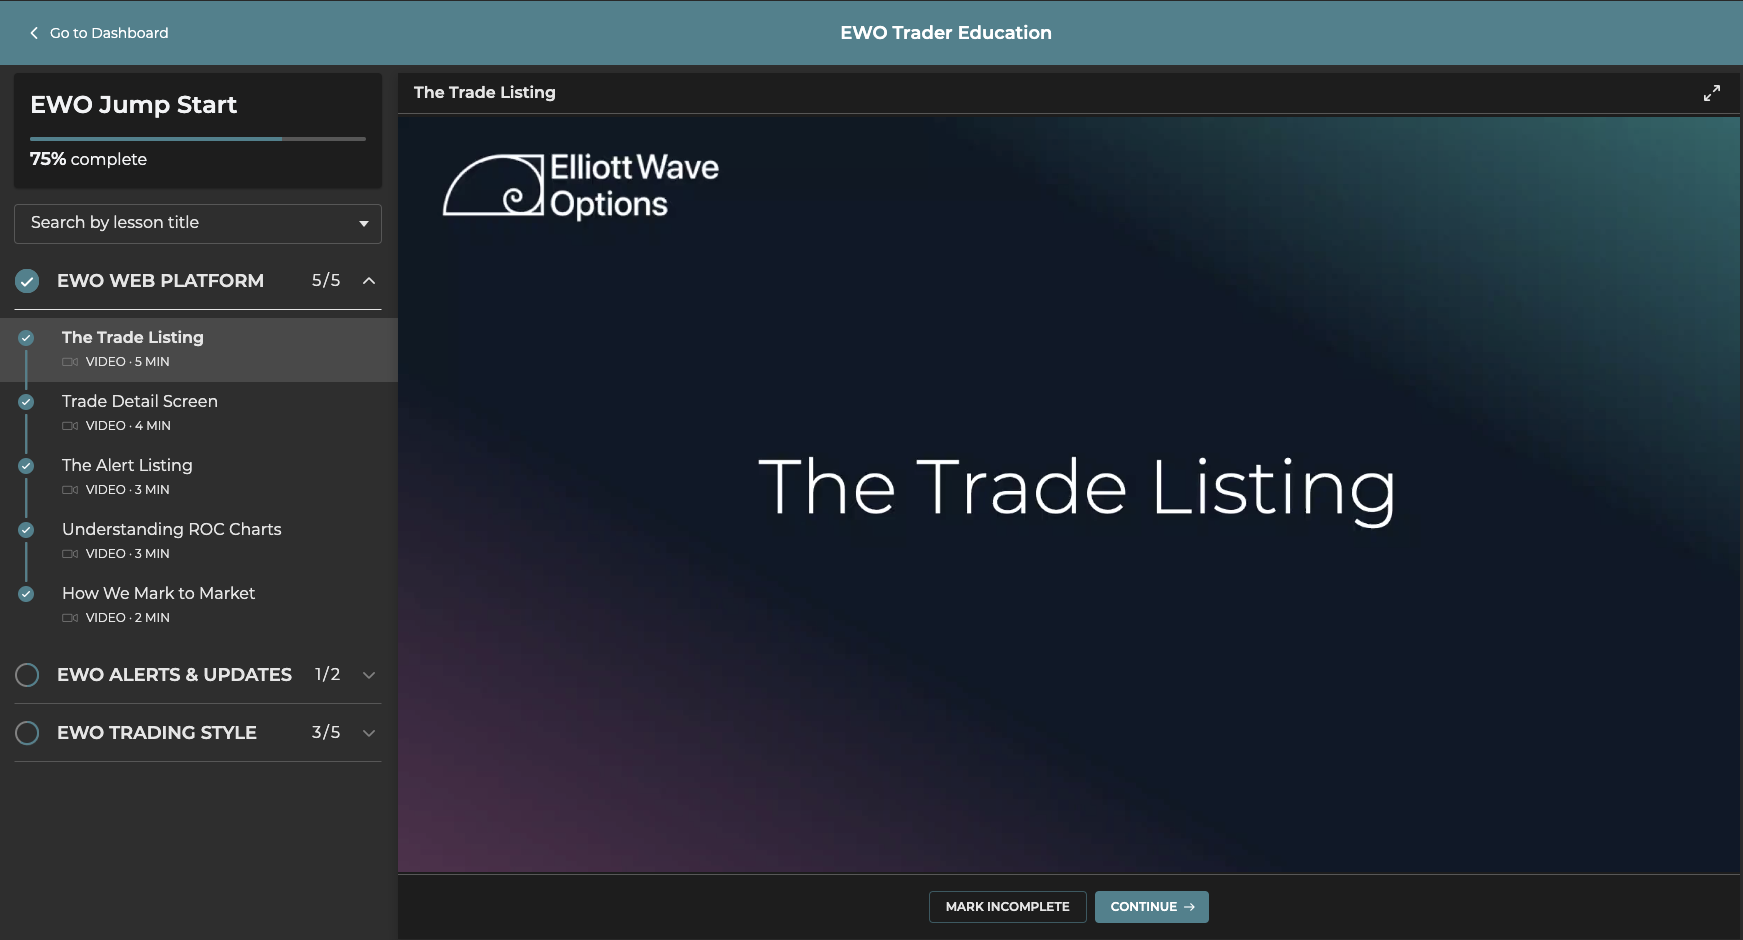Click the Elliott Wave Options logo
Screen dimensions: 1743x940
[x=581, y=186]
